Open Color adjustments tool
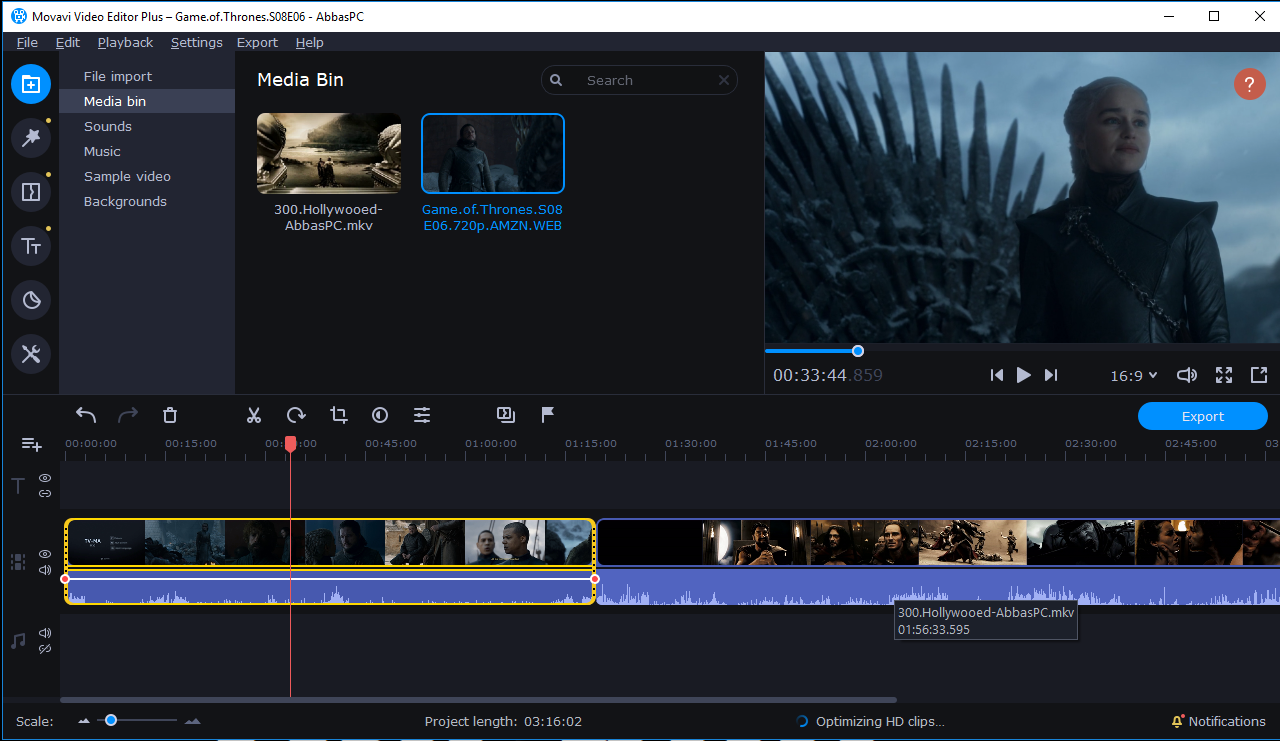1280x741 pixels. tap(380, 415)
